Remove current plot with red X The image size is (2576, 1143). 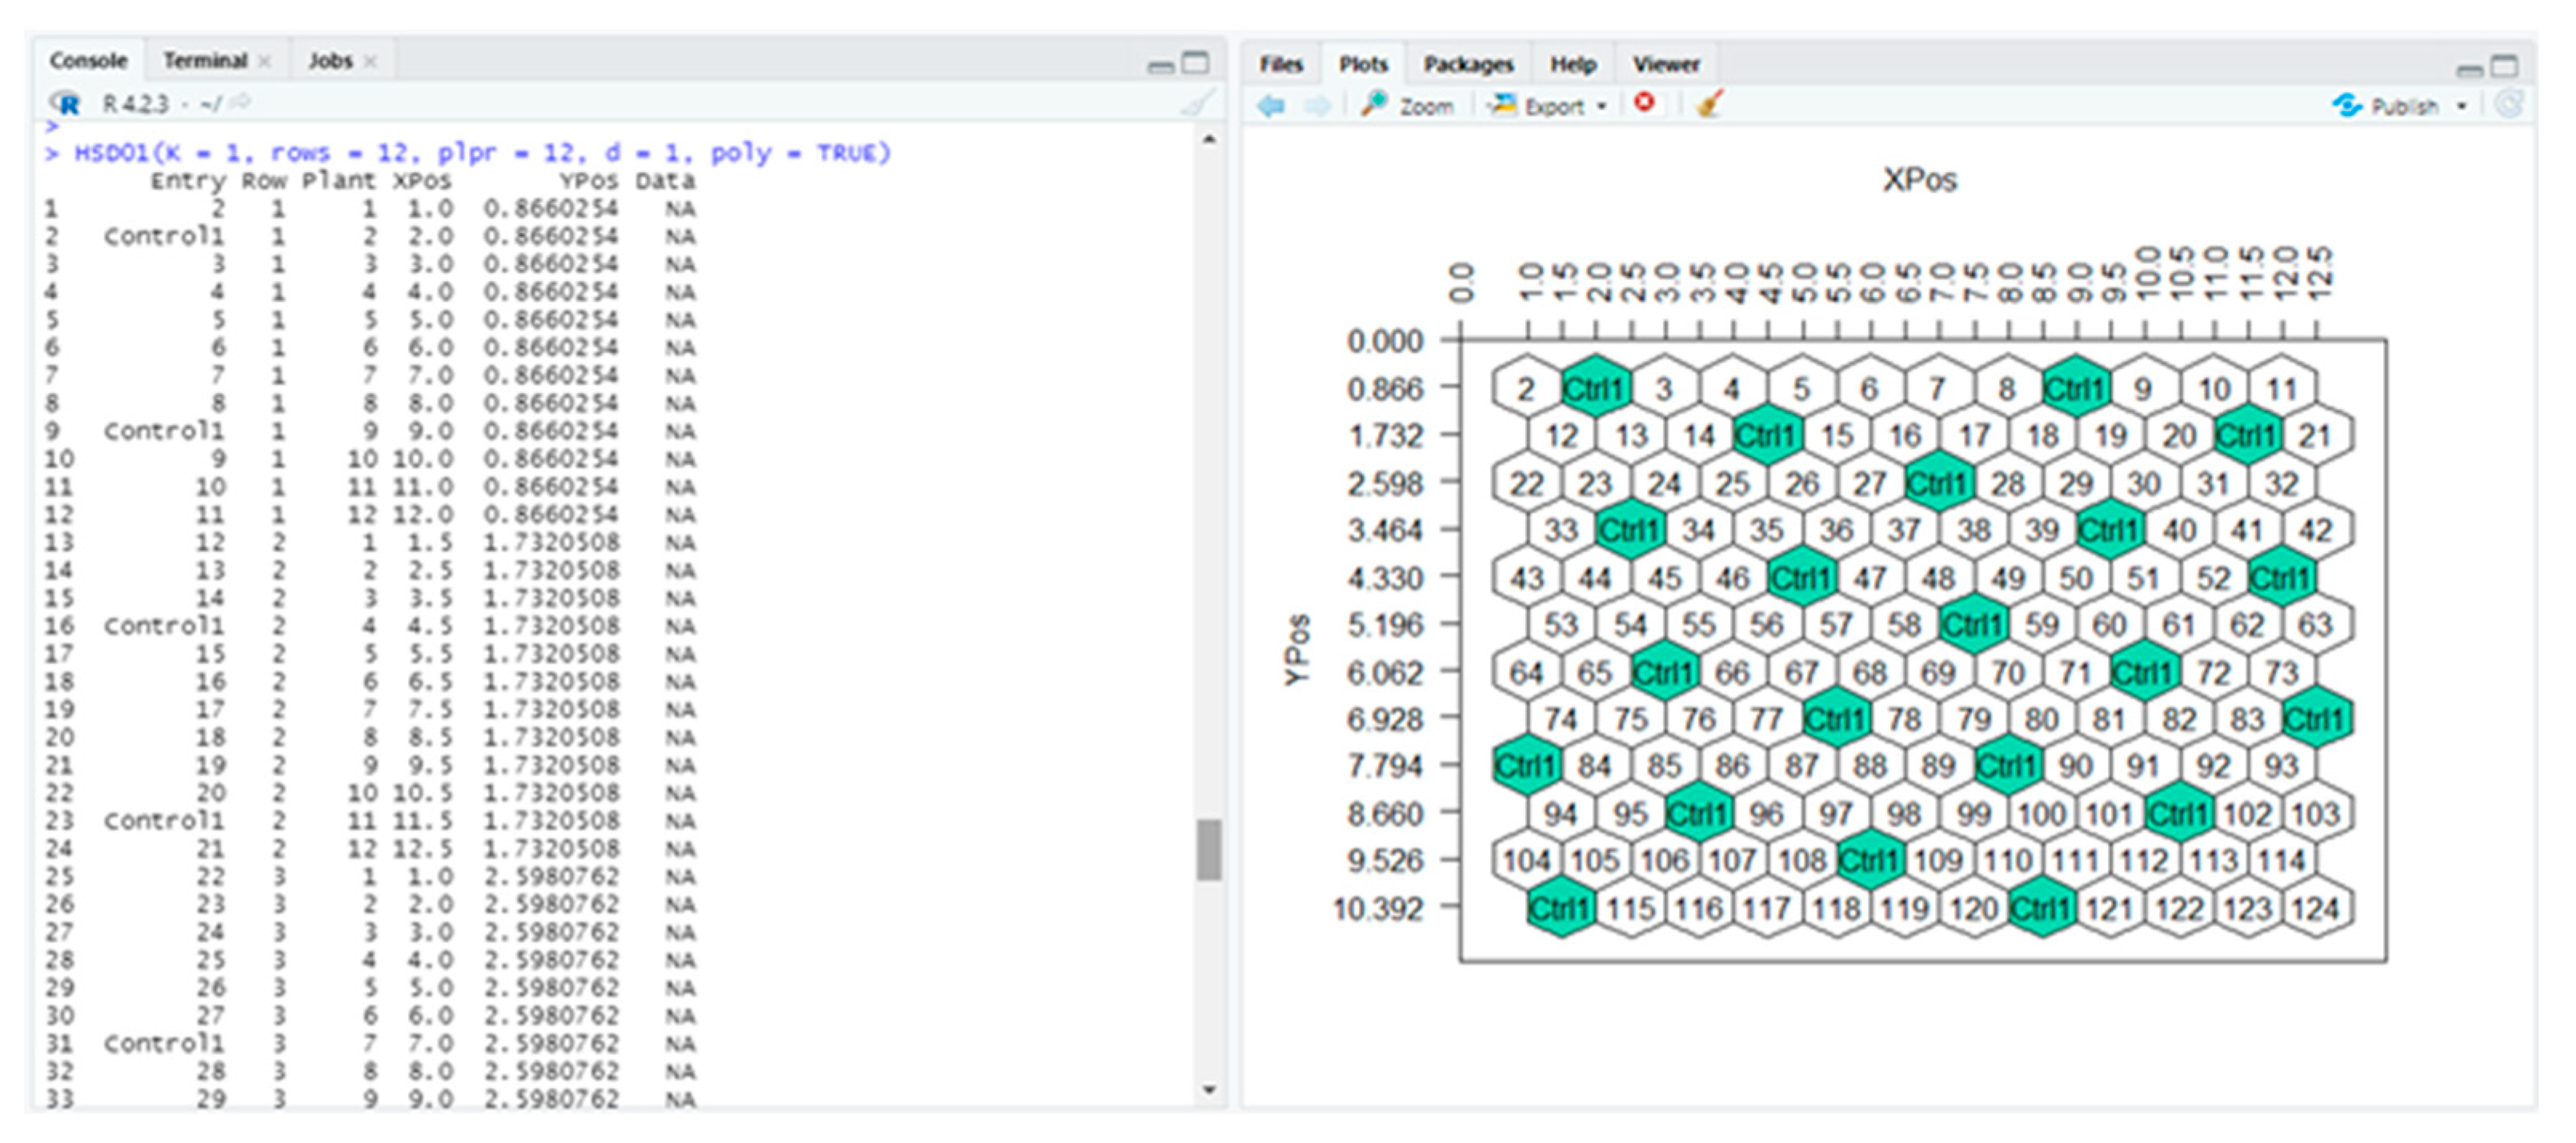coord(1644,103)
